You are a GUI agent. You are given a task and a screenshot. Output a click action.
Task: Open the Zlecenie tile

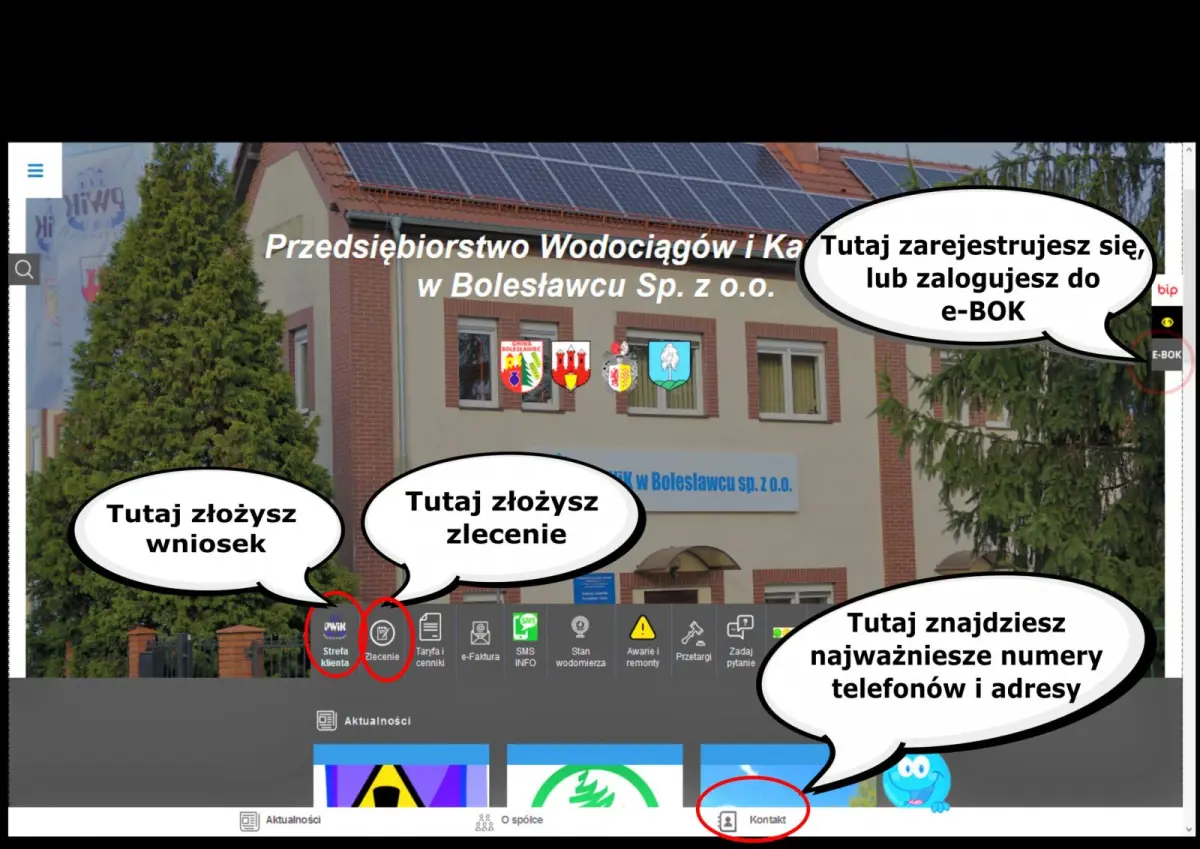[382, 641]
